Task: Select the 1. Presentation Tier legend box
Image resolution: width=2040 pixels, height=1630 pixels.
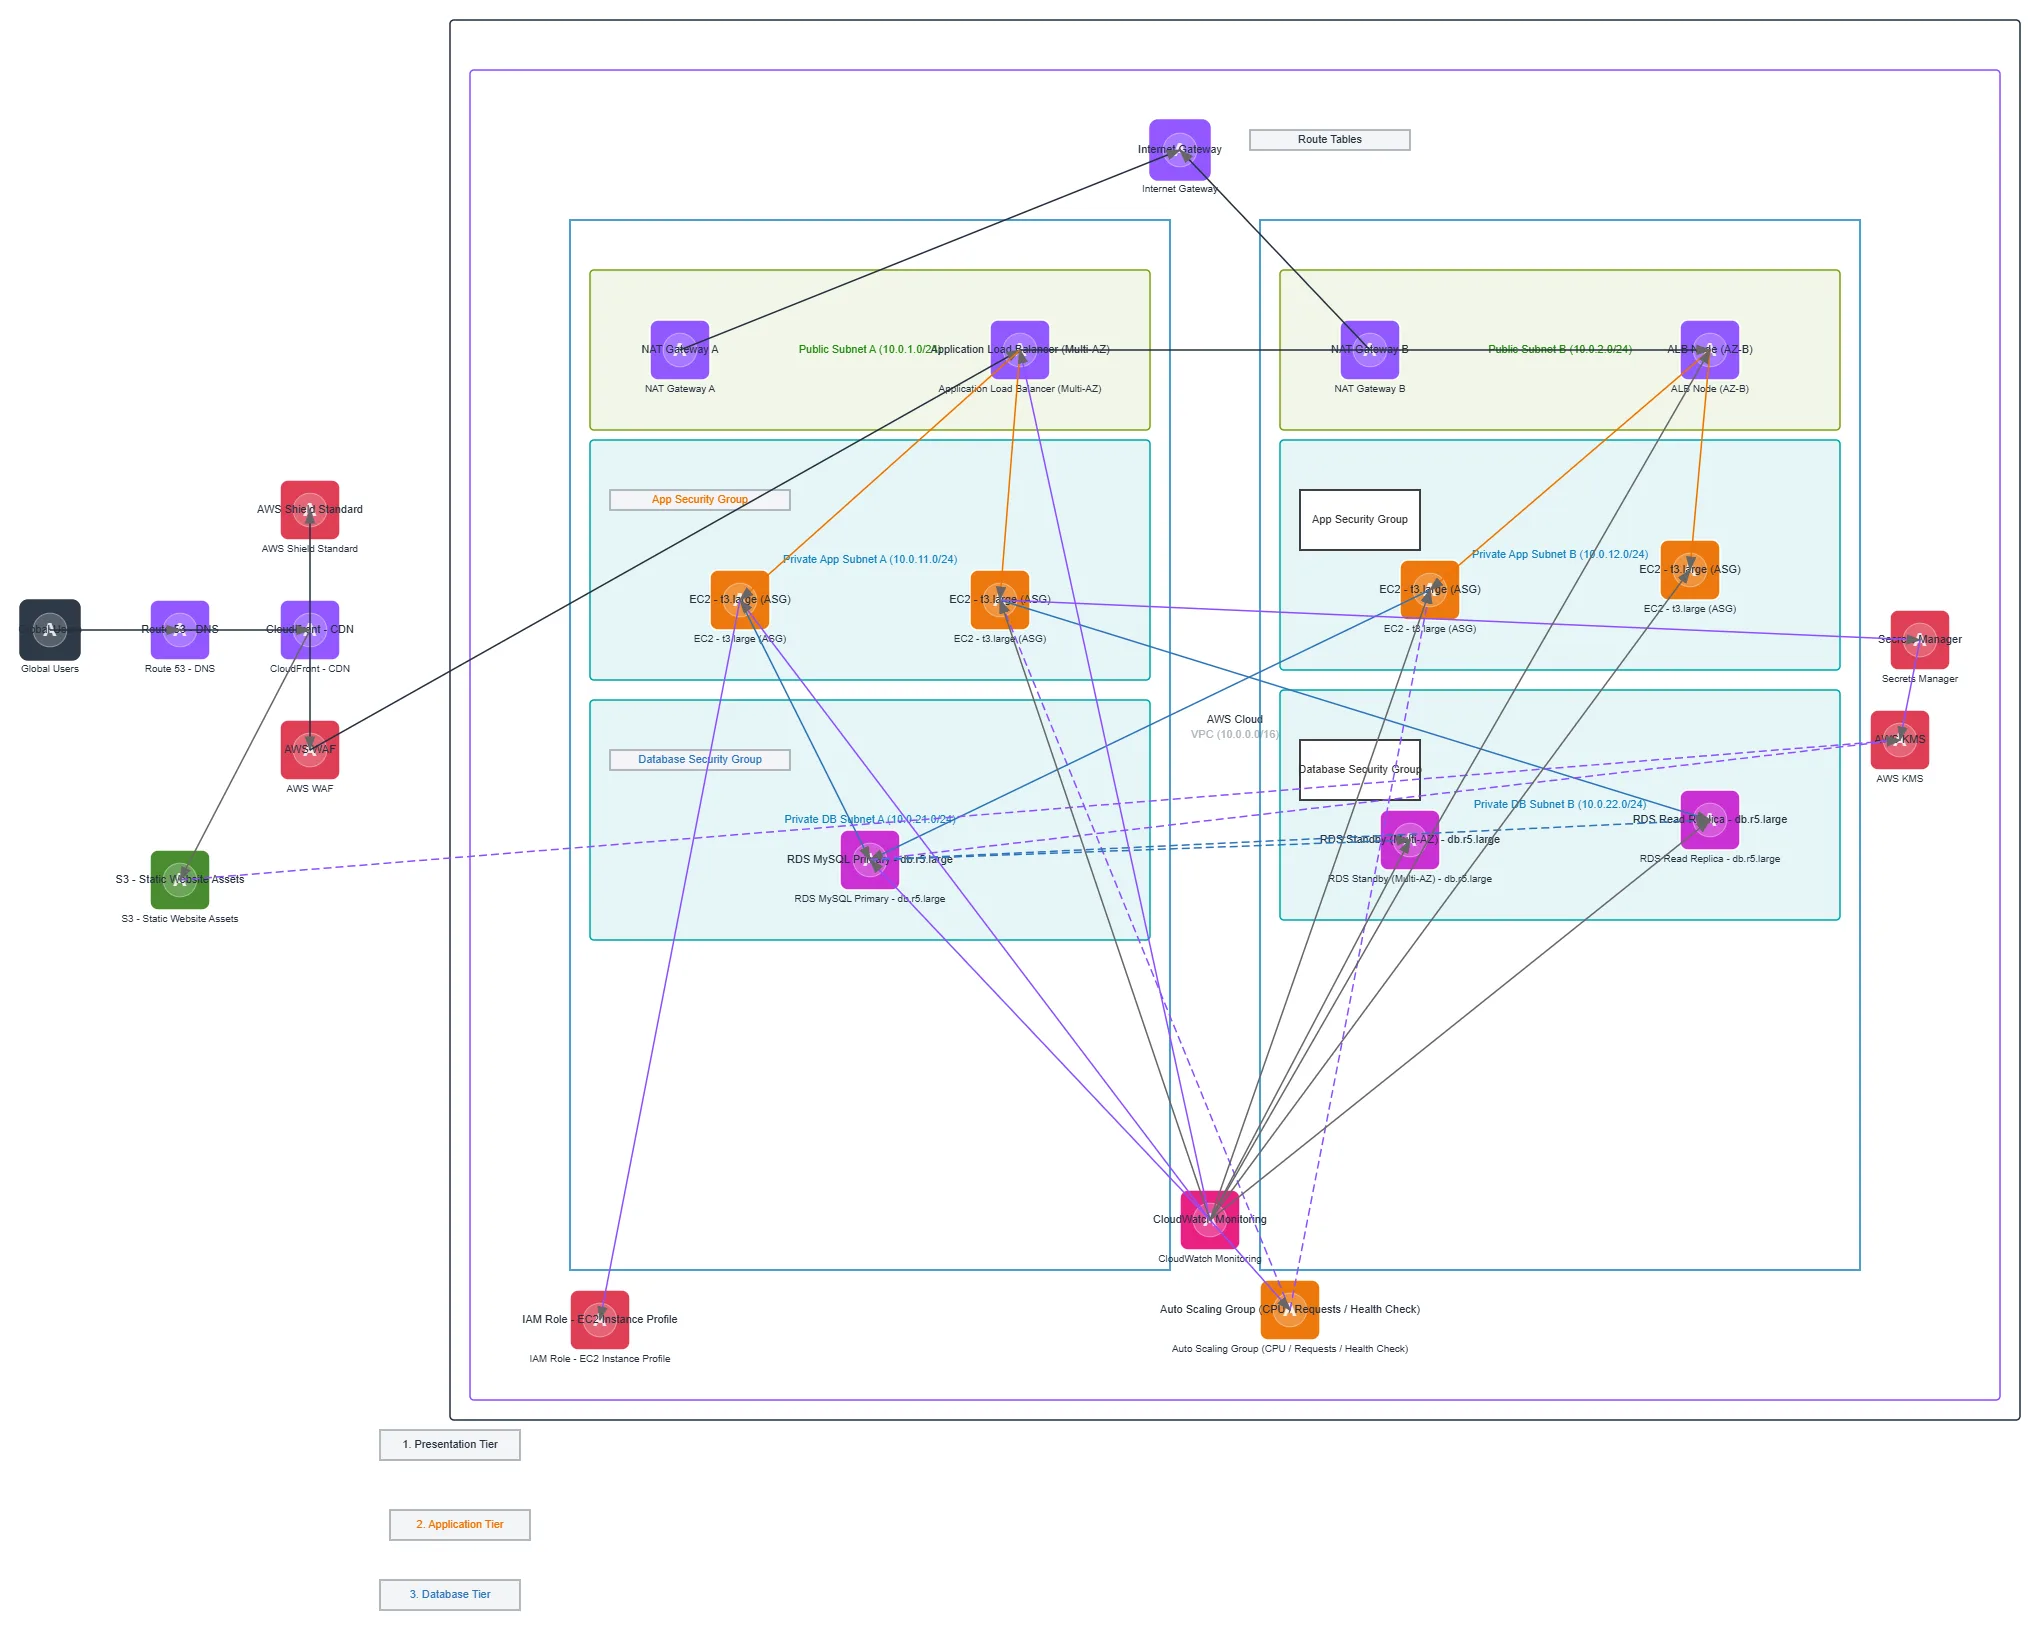Action: [x=450, y=1445]
